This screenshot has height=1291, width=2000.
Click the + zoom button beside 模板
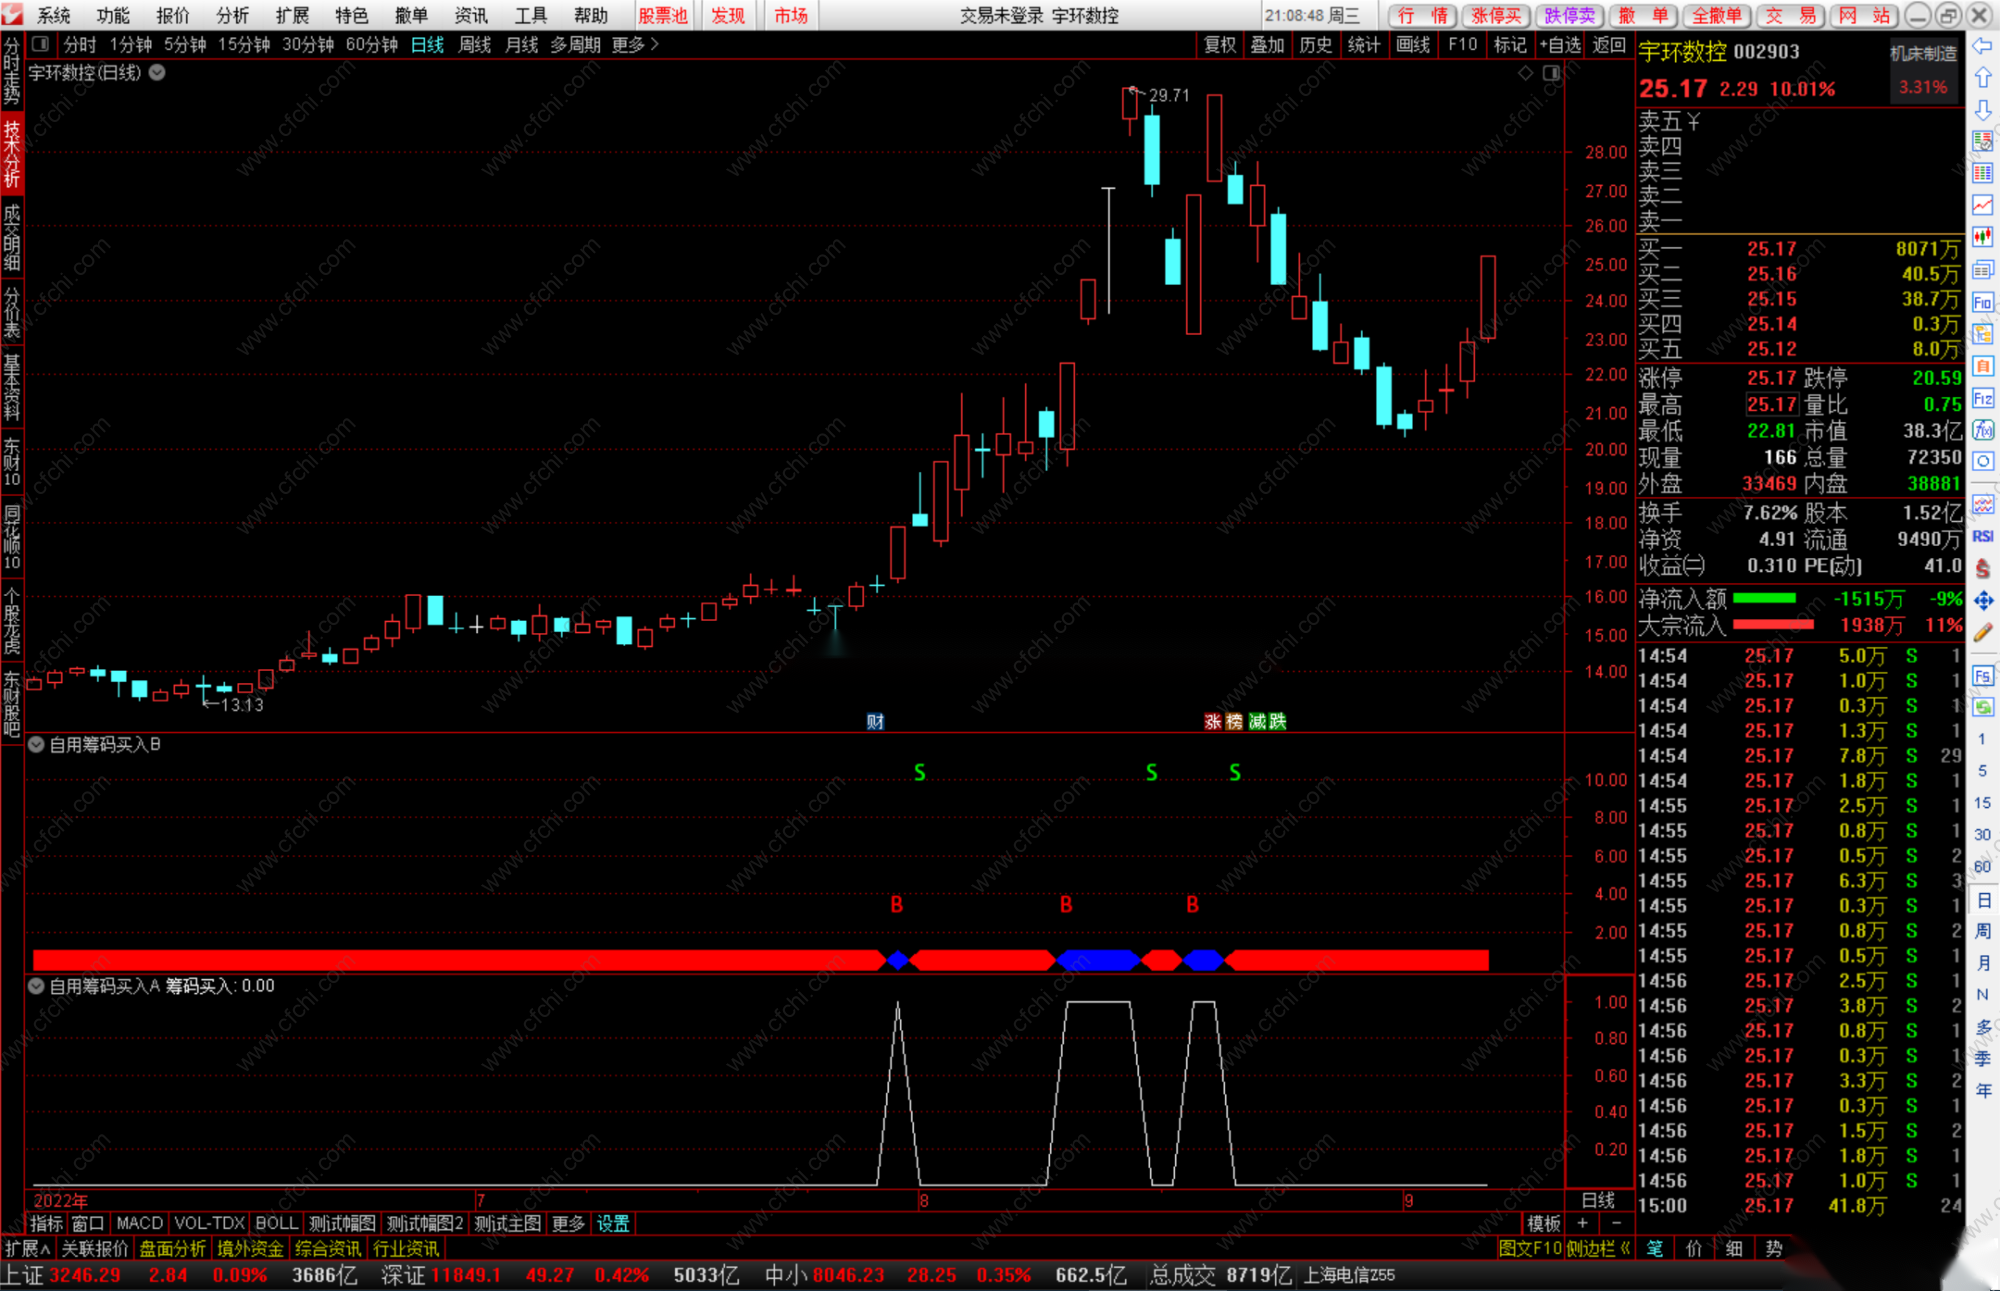click(1582, 1223)
